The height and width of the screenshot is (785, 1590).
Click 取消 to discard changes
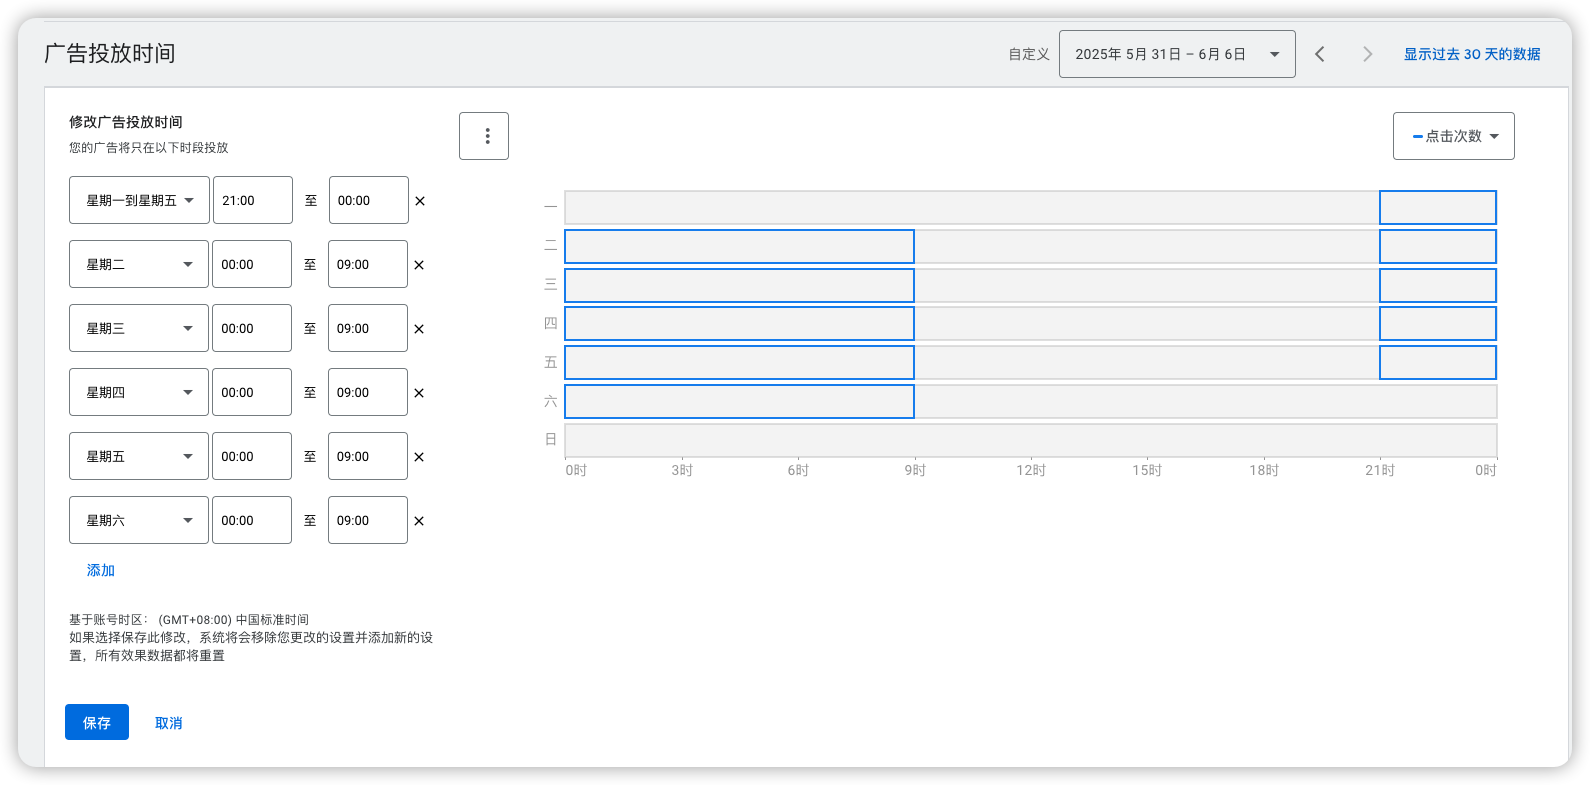point(168,723)
